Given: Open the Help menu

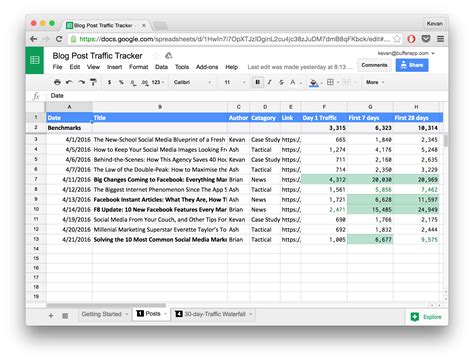Looking at the screenshot, I should [231, 67].
